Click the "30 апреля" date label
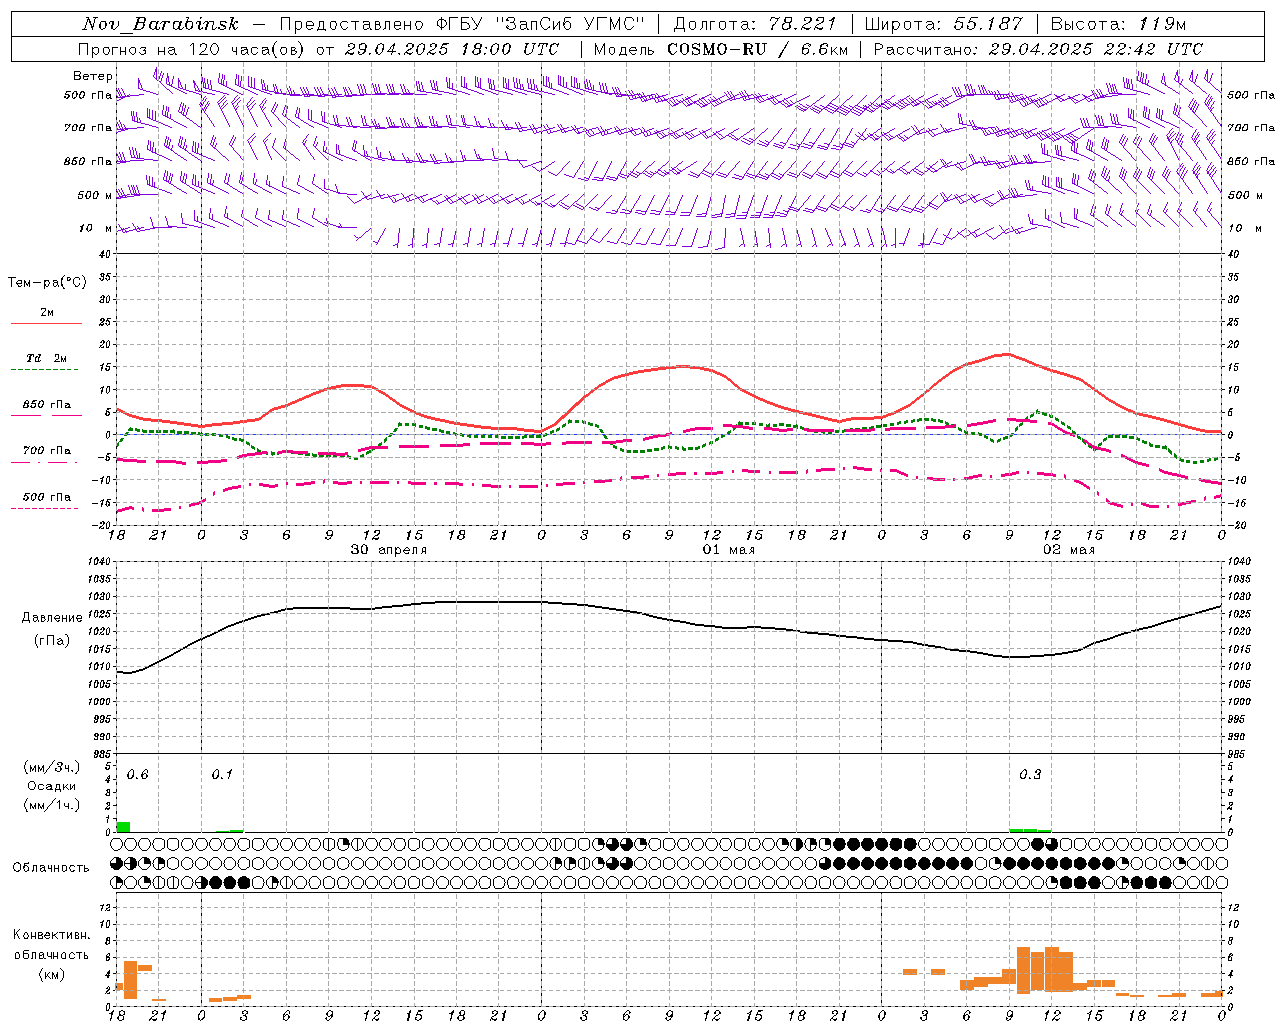 coord(388,550)
